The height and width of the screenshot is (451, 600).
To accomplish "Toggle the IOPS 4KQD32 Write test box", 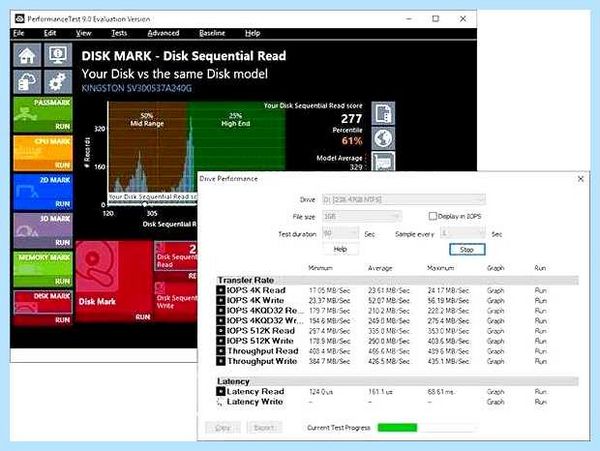I will pos(221,321).
